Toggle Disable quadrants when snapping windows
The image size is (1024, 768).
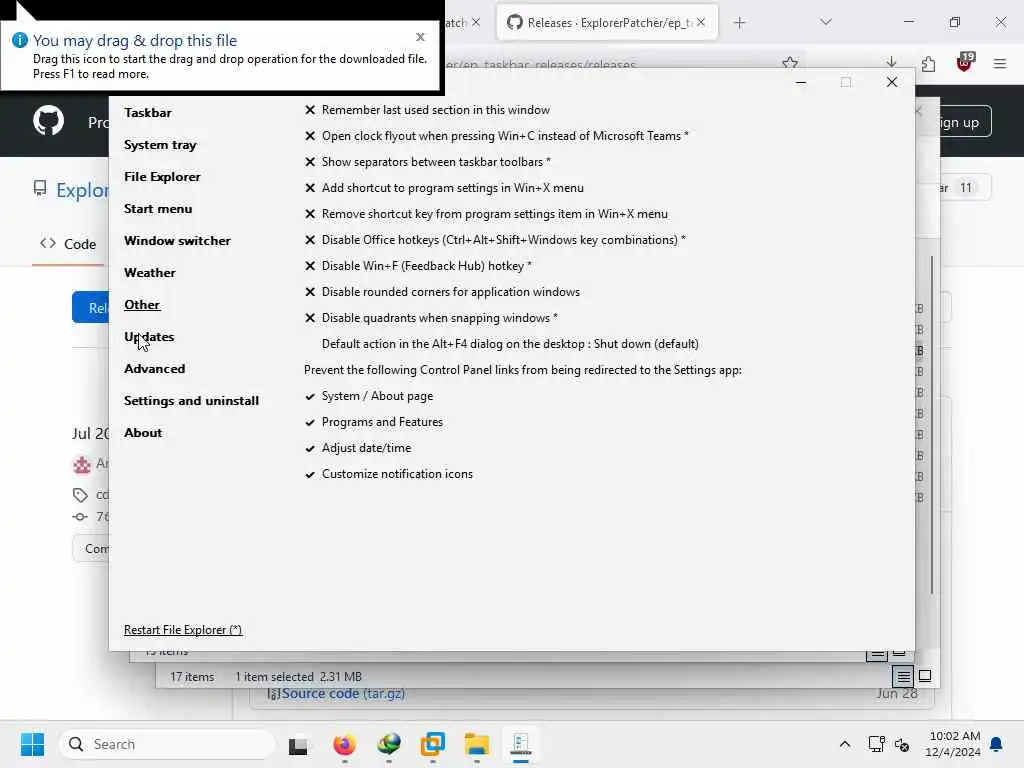[431, 318]
